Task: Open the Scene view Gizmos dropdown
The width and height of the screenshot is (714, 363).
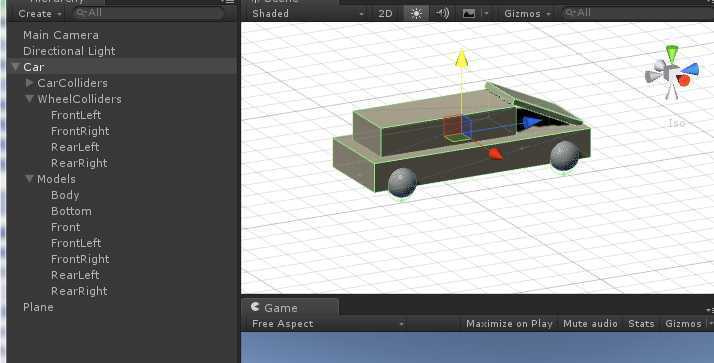Action: (527, 13)
